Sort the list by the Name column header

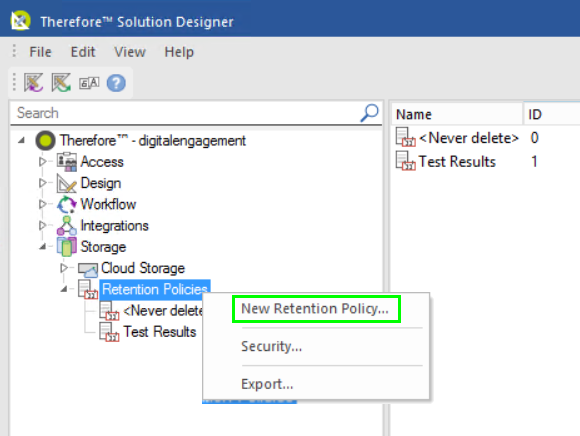coord(457,114)
